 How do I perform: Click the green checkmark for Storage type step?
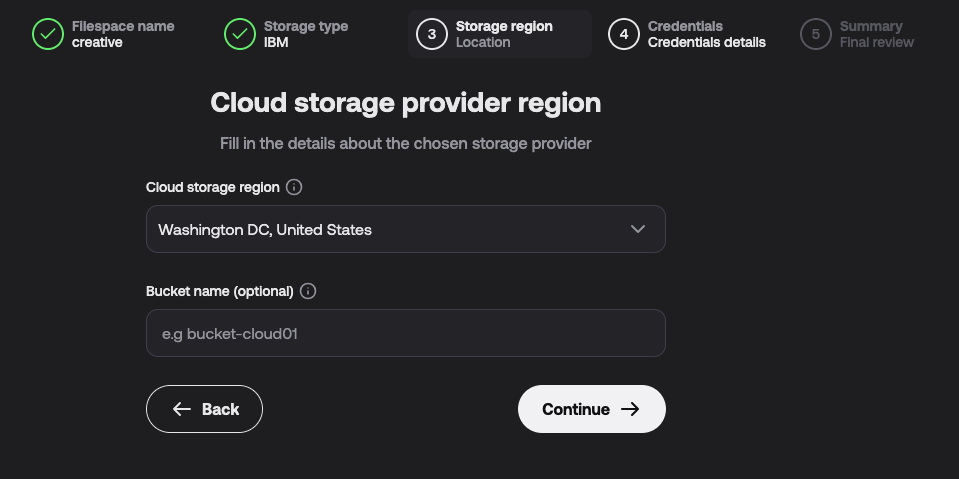[x=240, y=34]
